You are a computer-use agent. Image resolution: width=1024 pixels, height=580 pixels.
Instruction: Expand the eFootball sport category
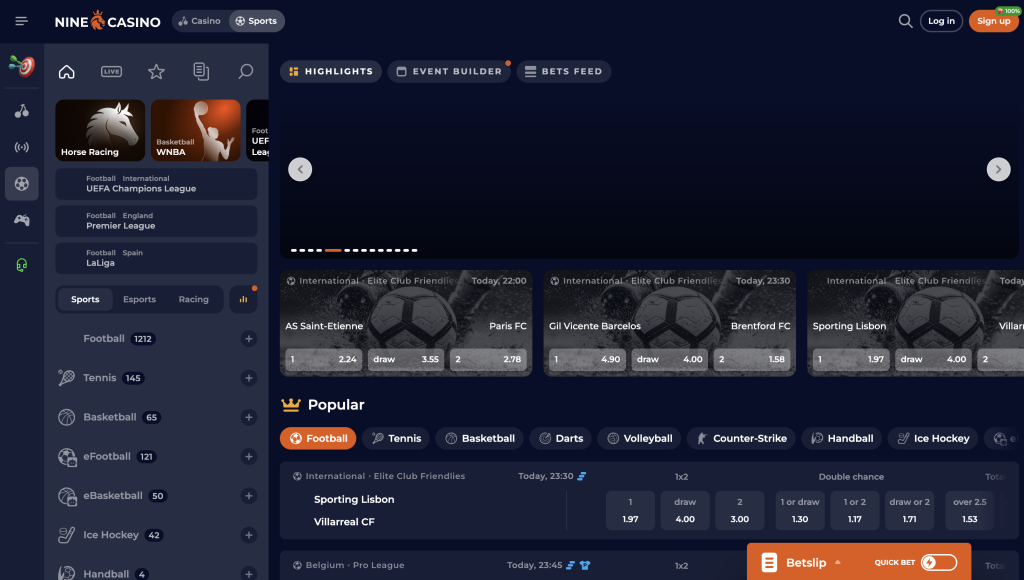248,457
